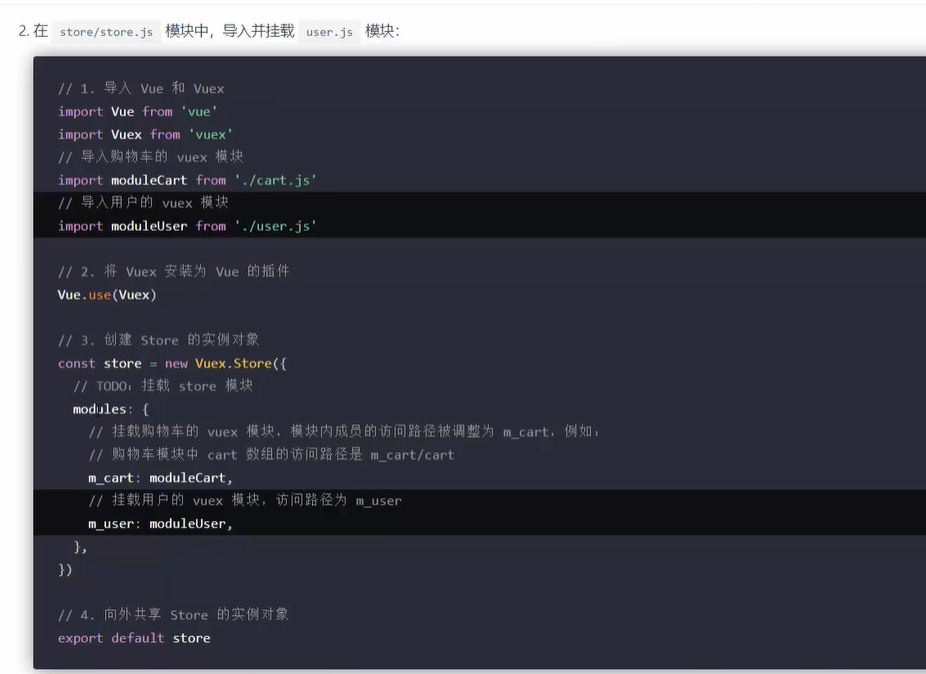Click the line import moduleUser from './user.js'

(x=187, y=226)
